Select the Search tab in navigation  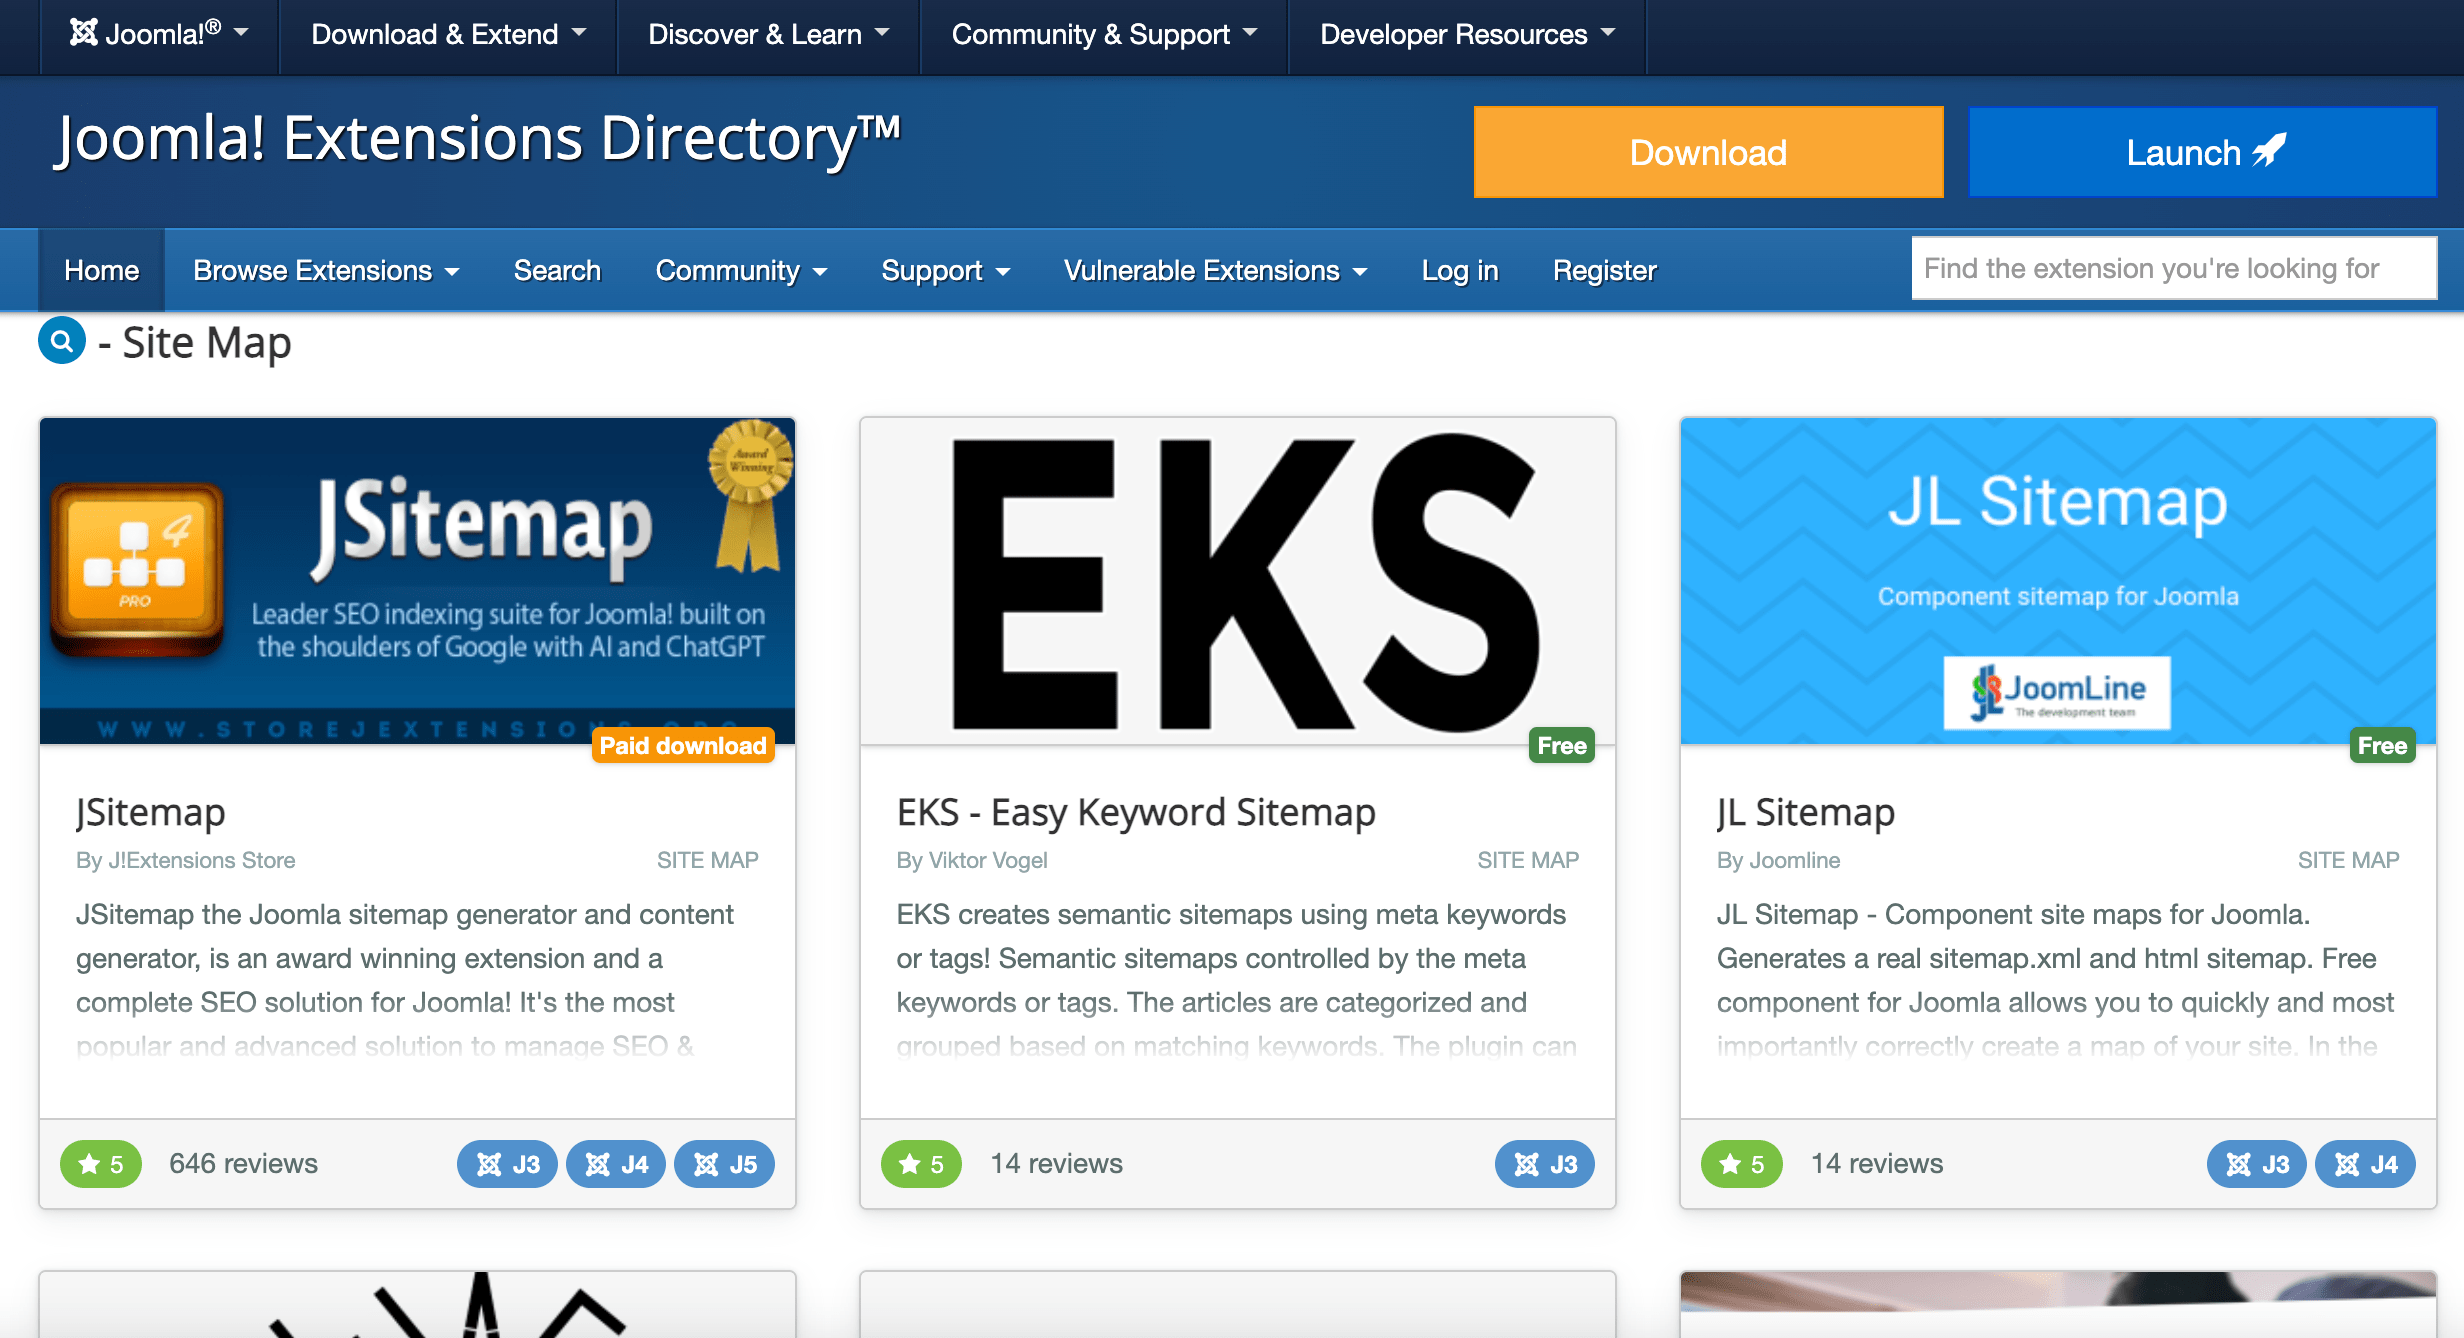click(557, 269)
